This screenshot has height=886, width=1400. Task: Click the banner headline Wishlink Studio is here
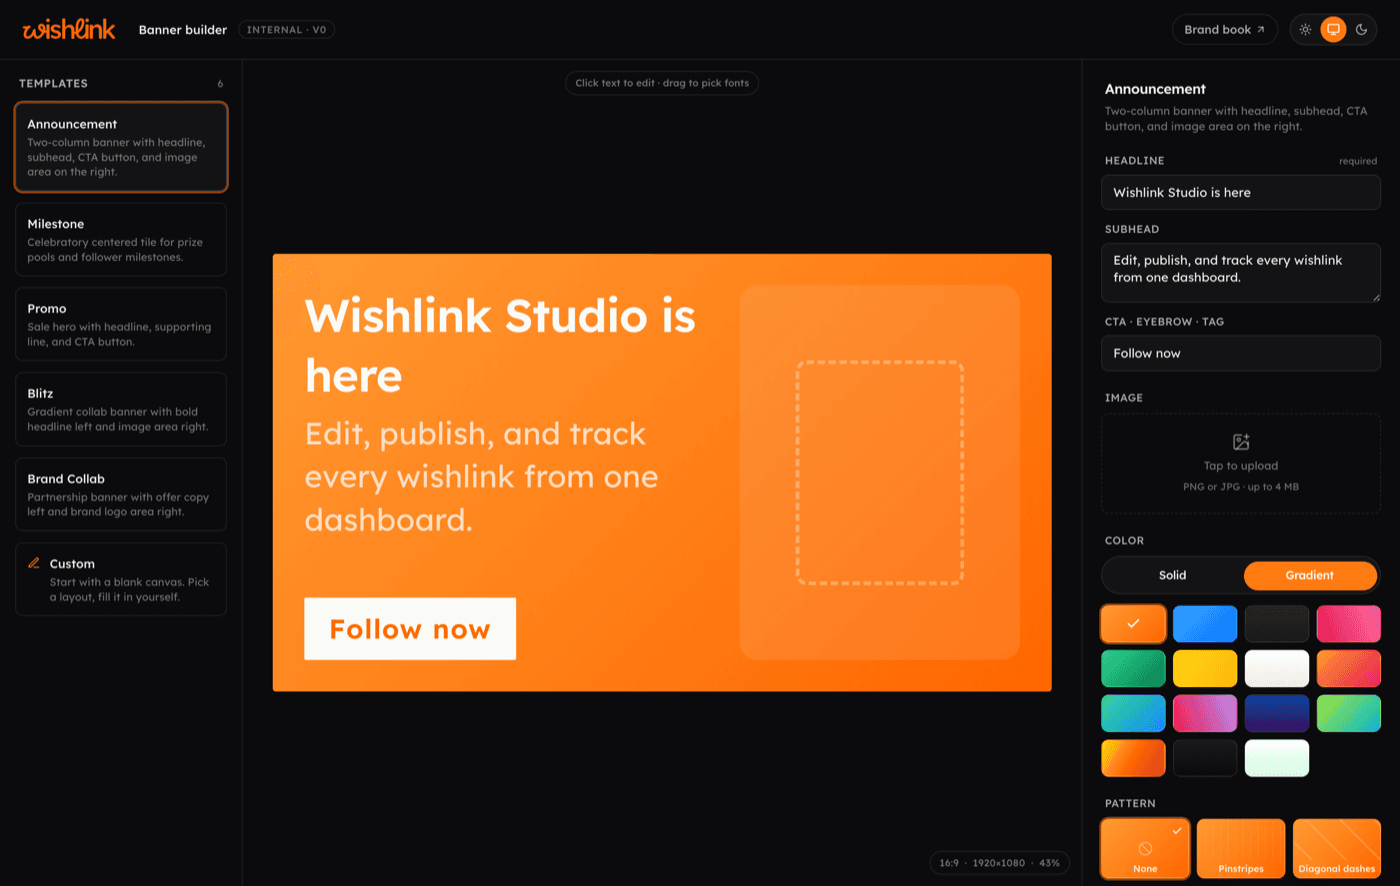pos(500,346)
